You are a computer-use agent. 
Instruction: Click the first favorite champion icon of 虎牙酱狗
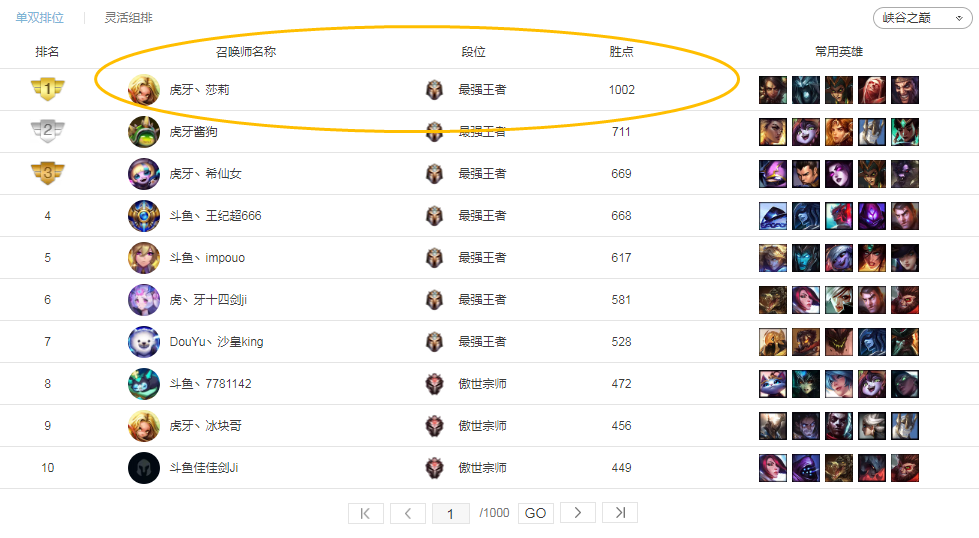(772, 132)
